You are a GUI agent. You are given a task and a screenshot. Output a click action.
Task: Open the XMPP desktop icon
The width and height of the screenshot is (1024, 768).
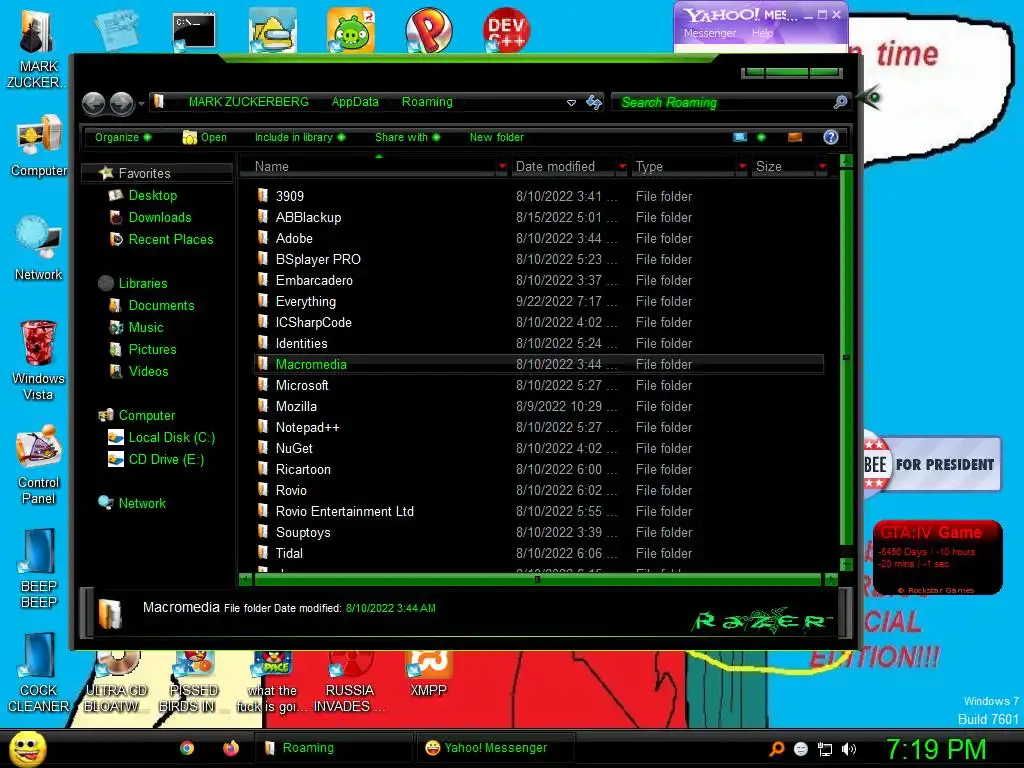428,673
